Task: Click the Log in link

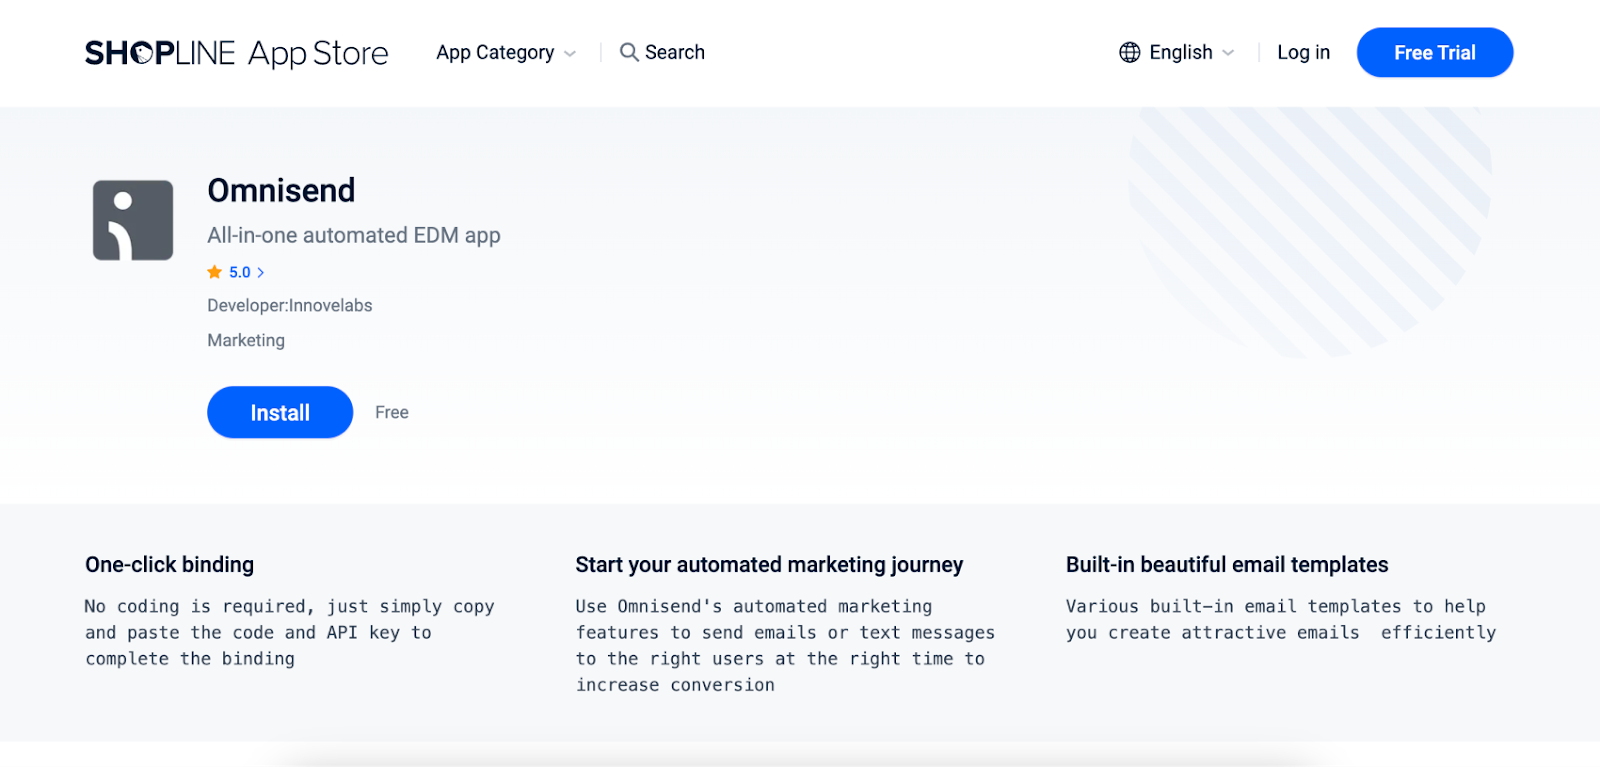Action: 1303,52
